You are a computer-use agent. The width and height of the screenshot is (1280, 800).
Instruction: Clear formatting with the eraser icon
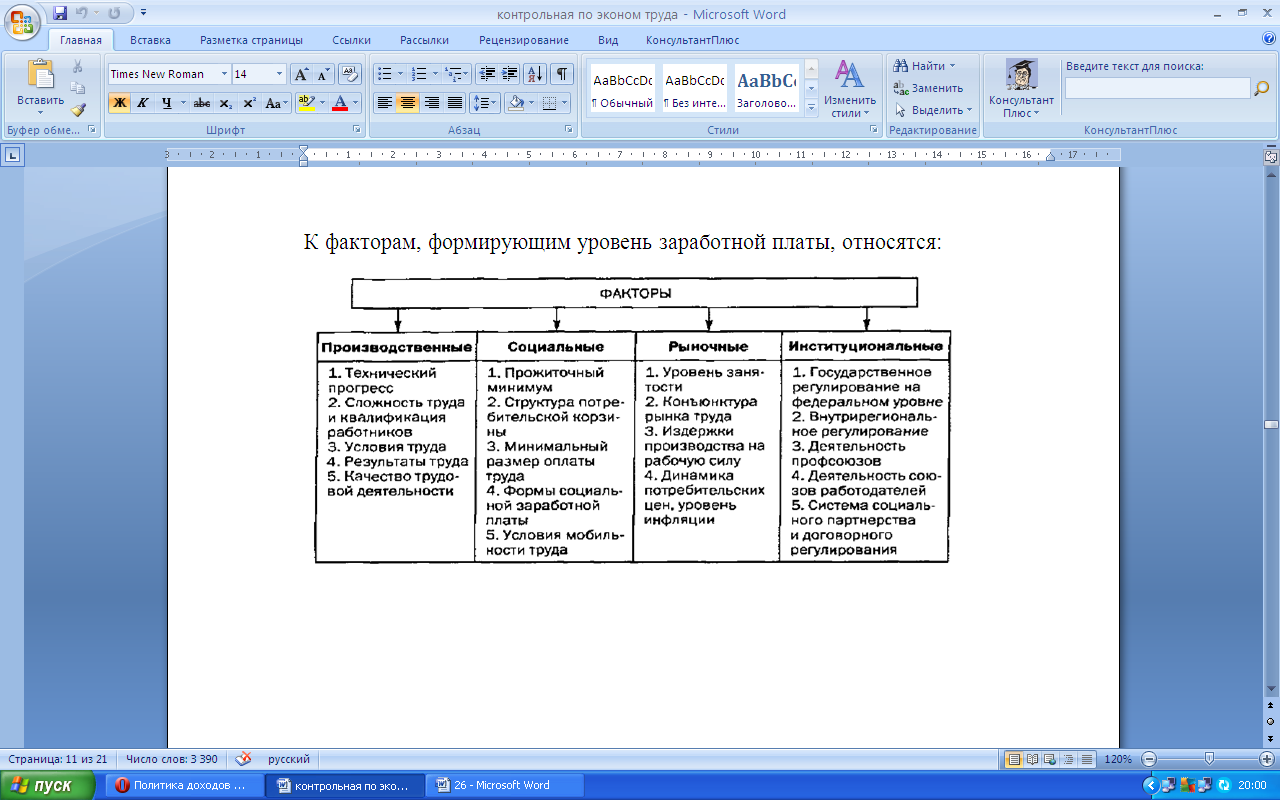(350, 74)
